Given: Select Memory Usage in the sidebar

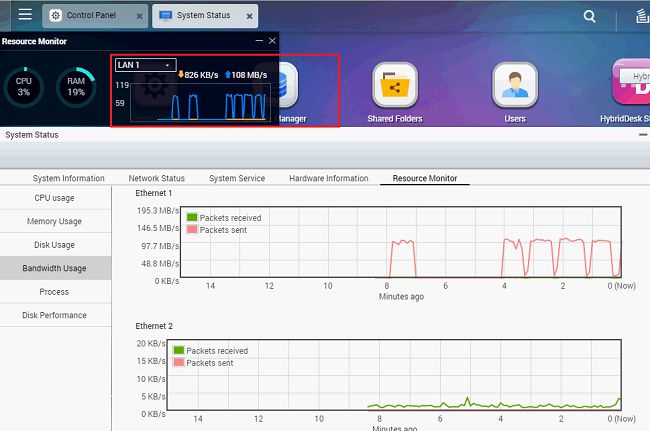Looking at the screenshot, I should click(x=56, y=221).
